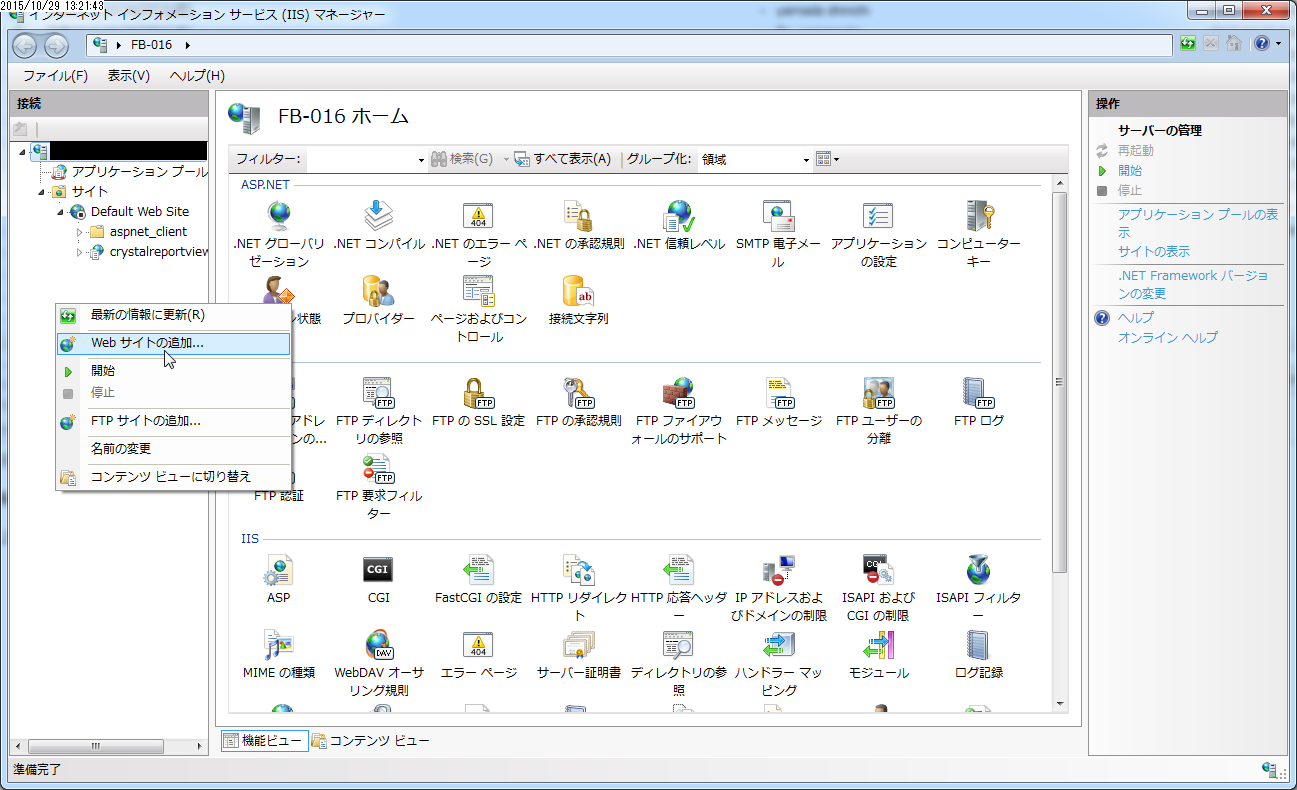Image resolution: width=1297 pixels, height=790 pixels.
Task: Open the HTTP 応答ヘッダー feature
Action: tap(679, 588)
